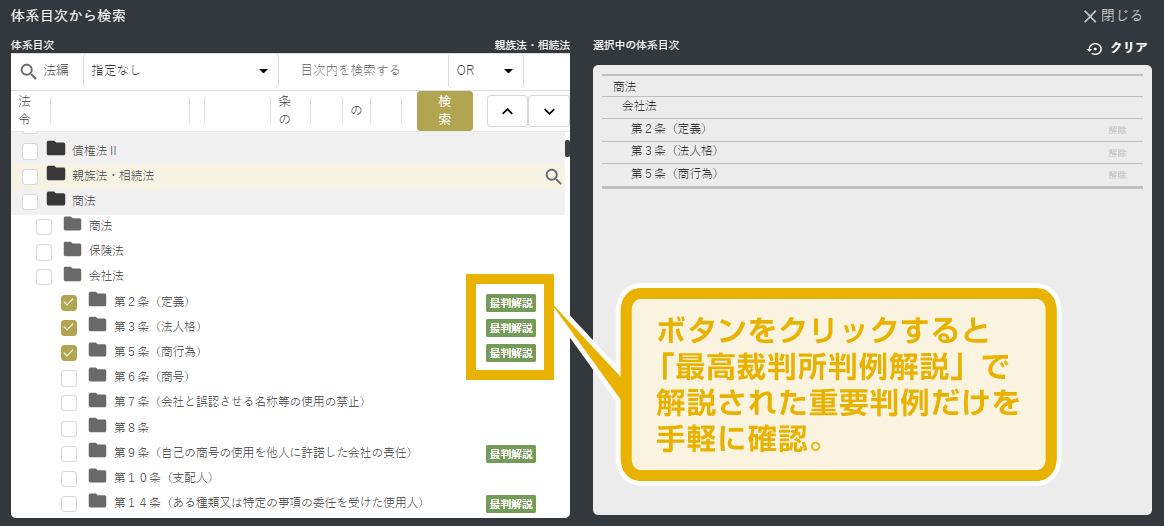Open the OR search operator dropdown
The image size is (1164, 526).
[x=485, y=71]
